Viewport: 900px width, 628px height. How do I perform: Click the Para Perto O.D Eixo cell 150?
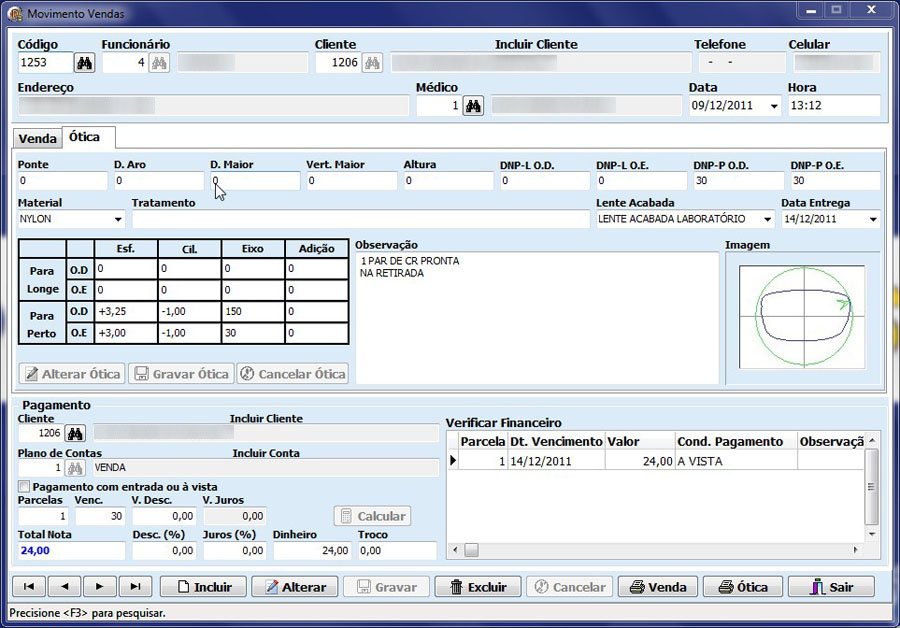(253, 312)
